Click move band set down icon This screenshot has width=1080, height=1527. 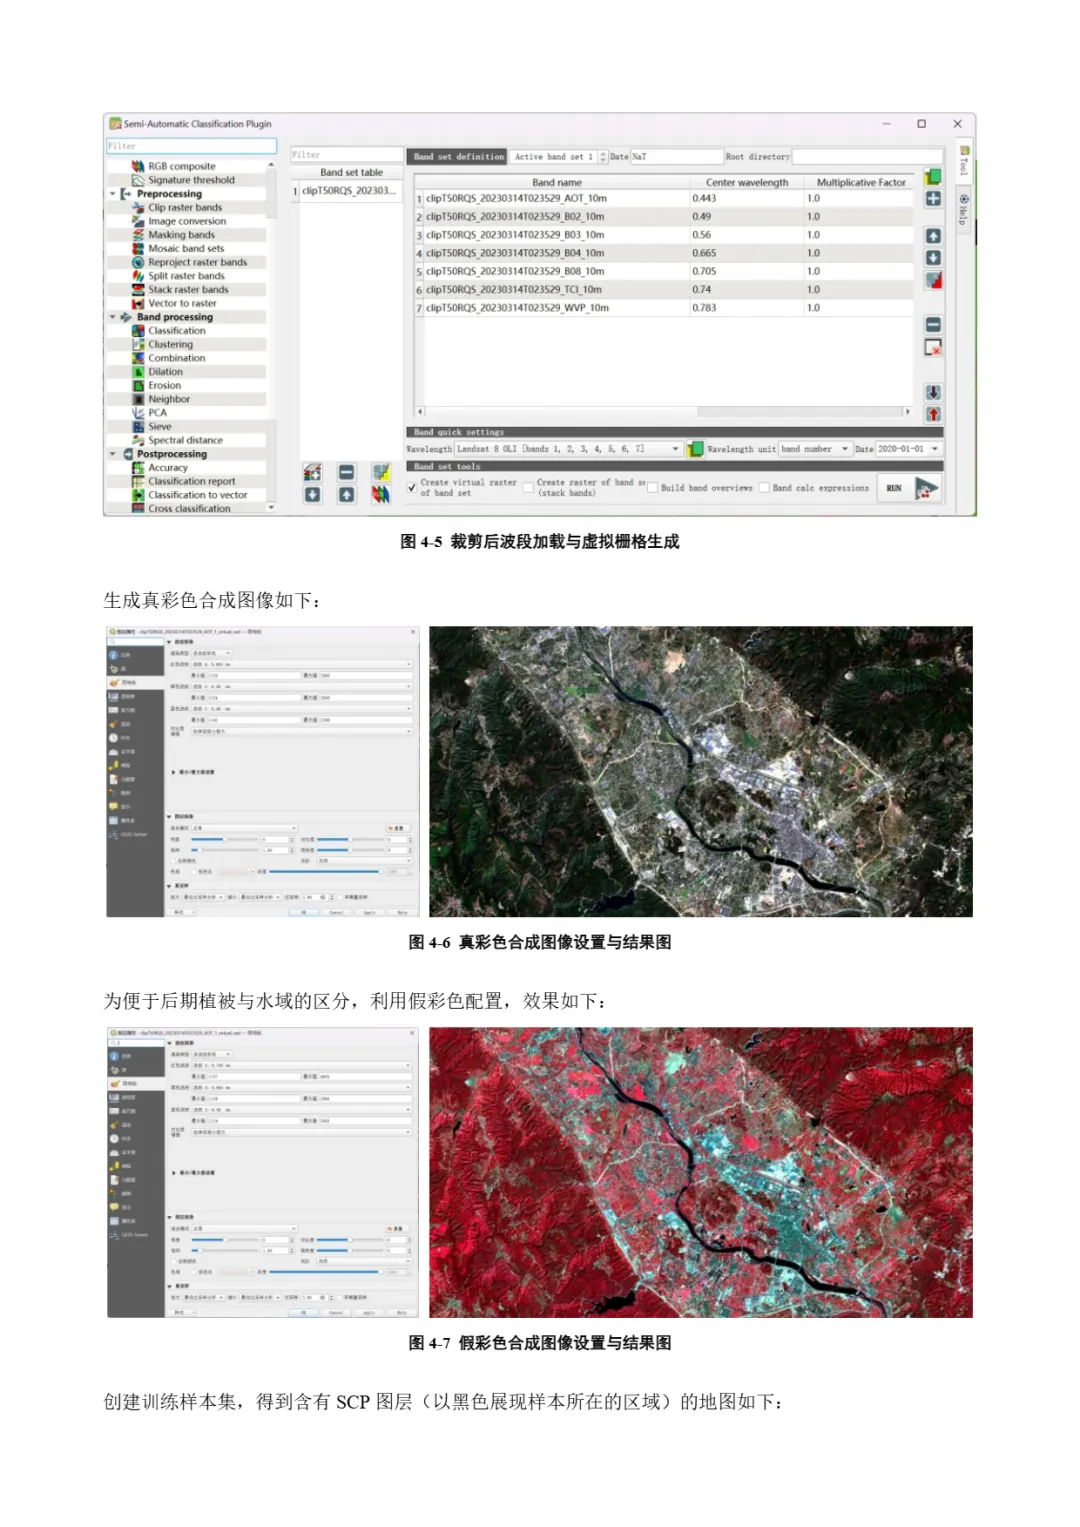click(313, 494)
